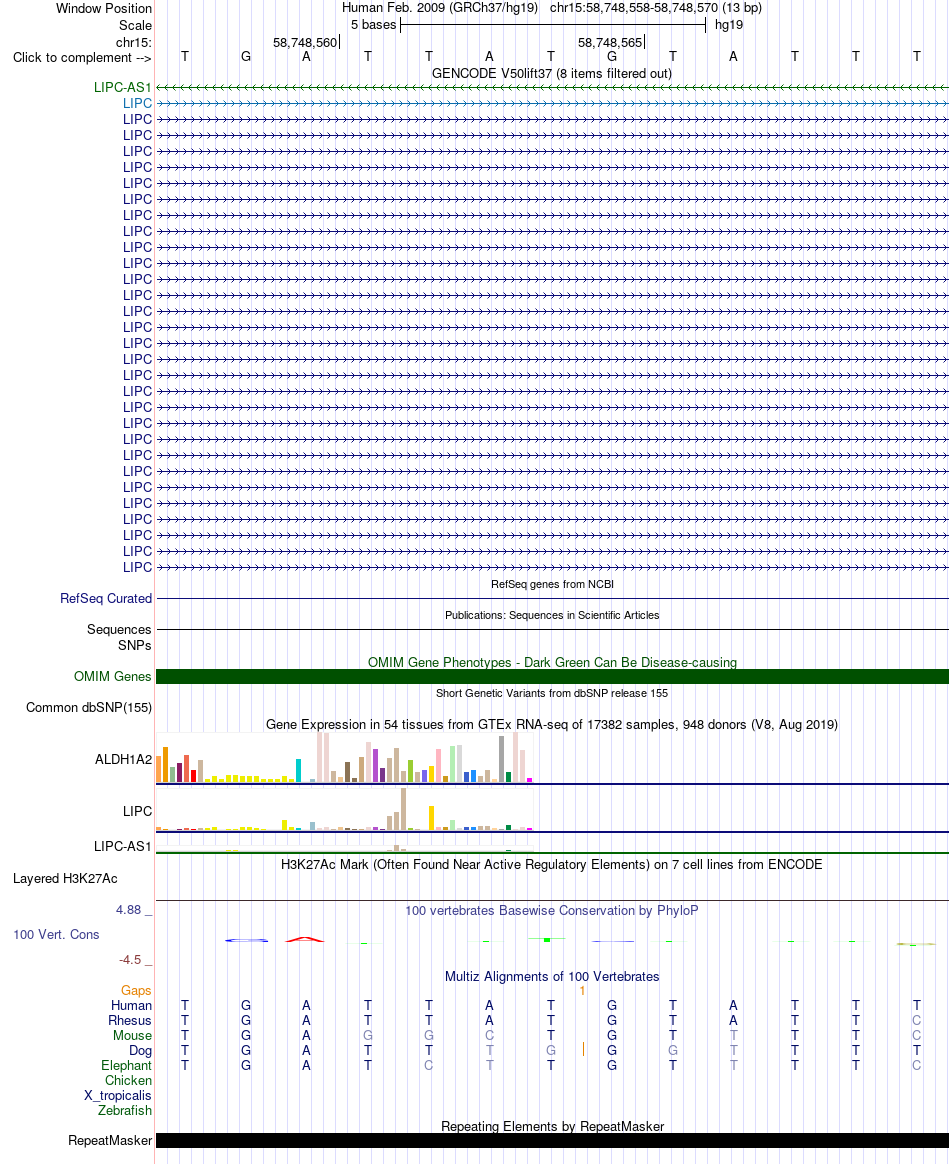Click the RepeatMasker track label
Screen dimensions: 950x1164
click(x=110, y=1140)
